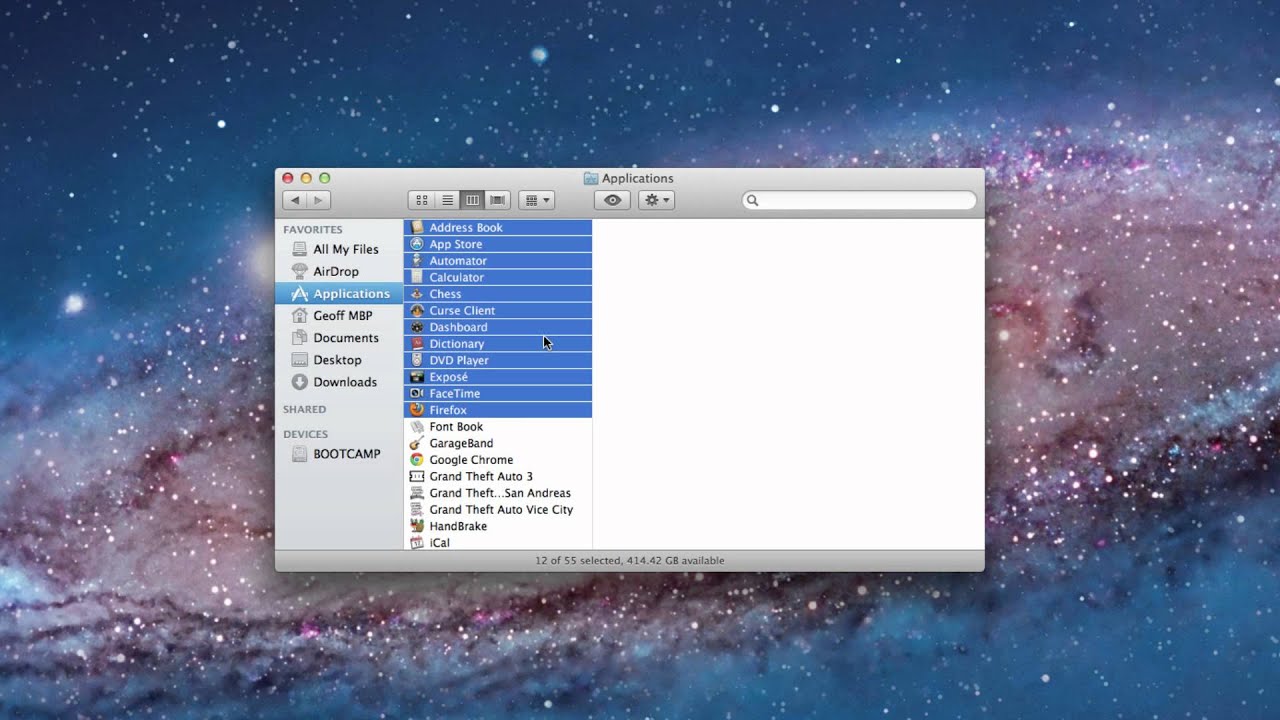Image resolution: width=1280 pixels, height=720 pixels.
Task: Select the Dictionary file name
Action: (456, 344)
